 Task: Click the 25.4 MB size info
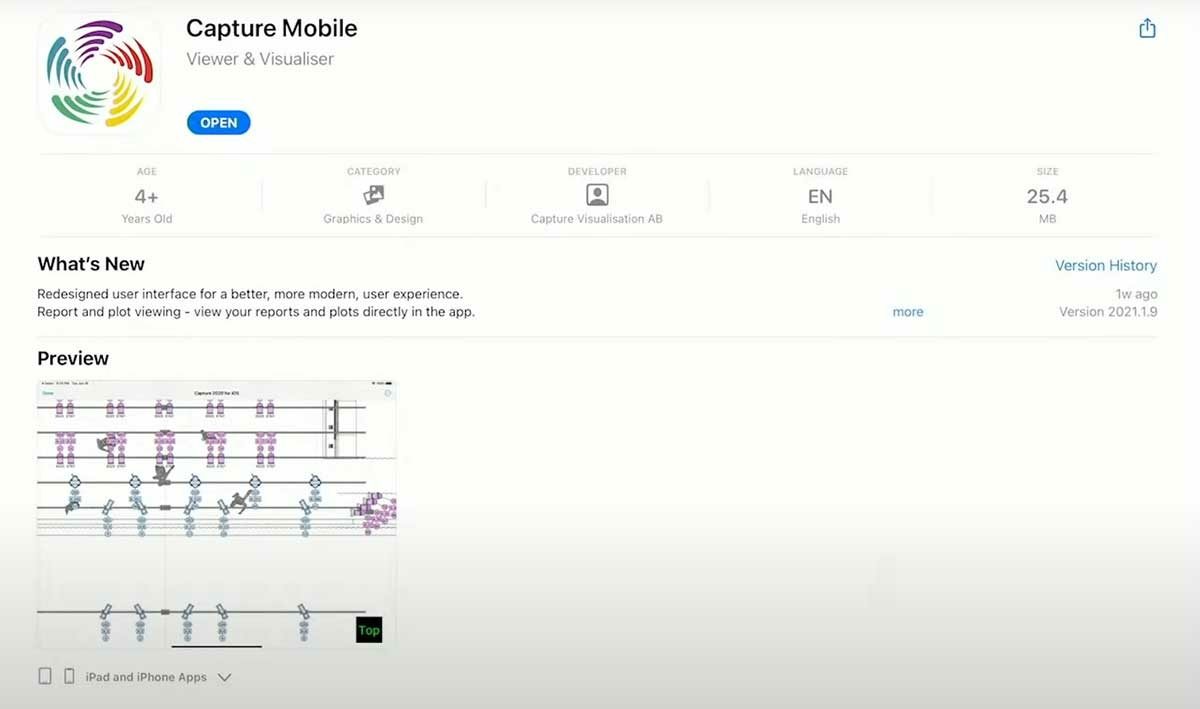click(x=1047, y=197)
